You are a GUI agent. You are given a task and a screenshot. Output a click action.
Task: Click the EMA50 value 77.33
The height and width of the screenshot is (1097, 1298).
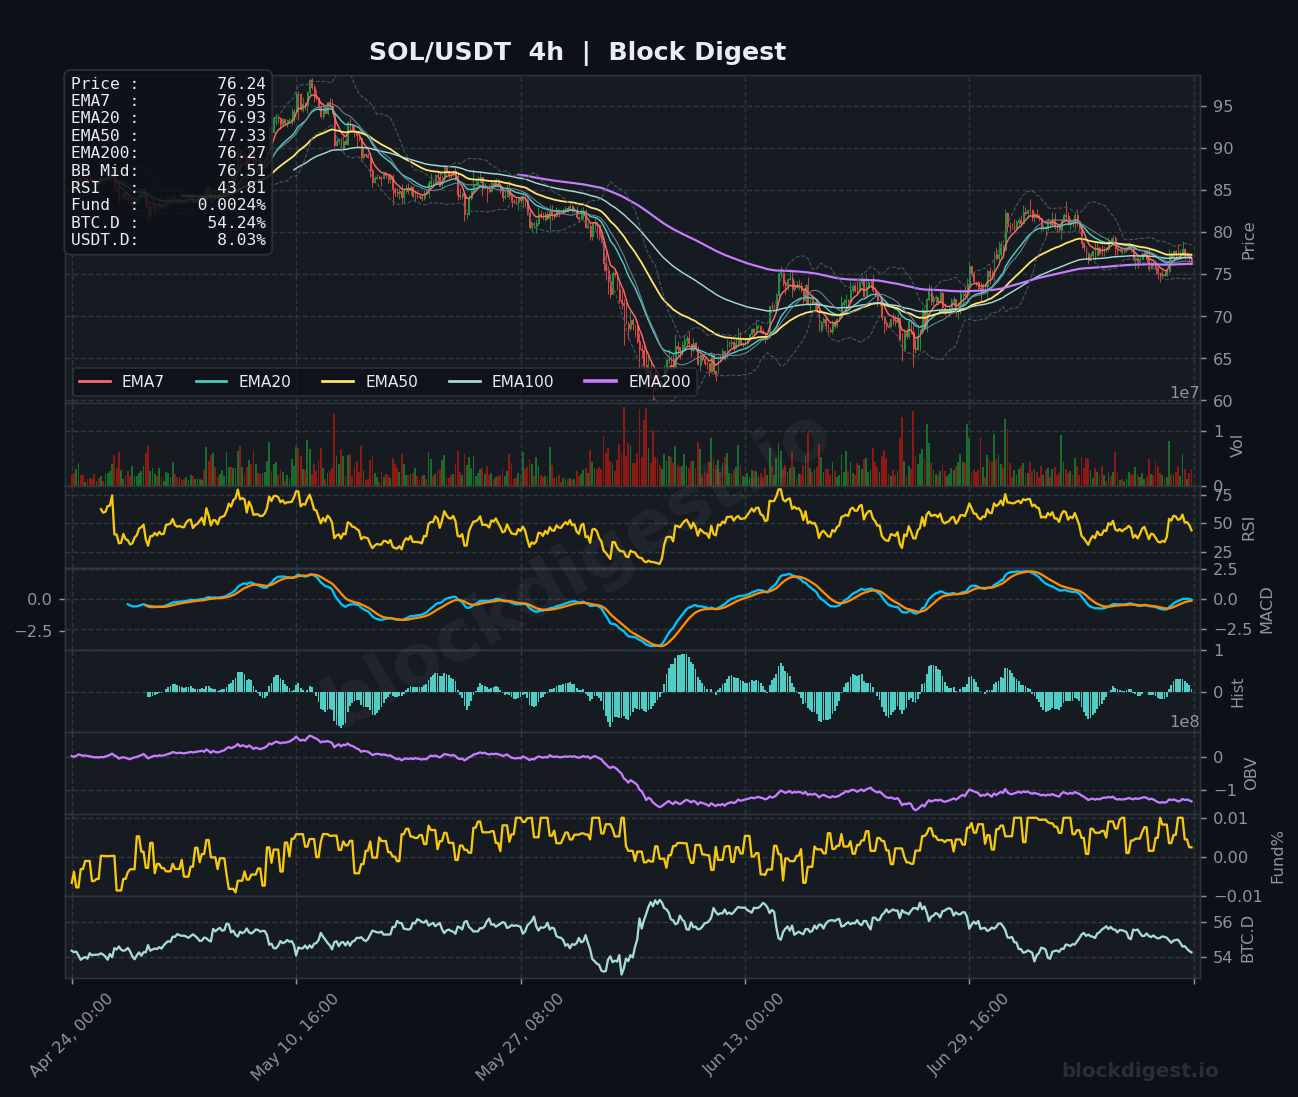click(x=241, y=136)
